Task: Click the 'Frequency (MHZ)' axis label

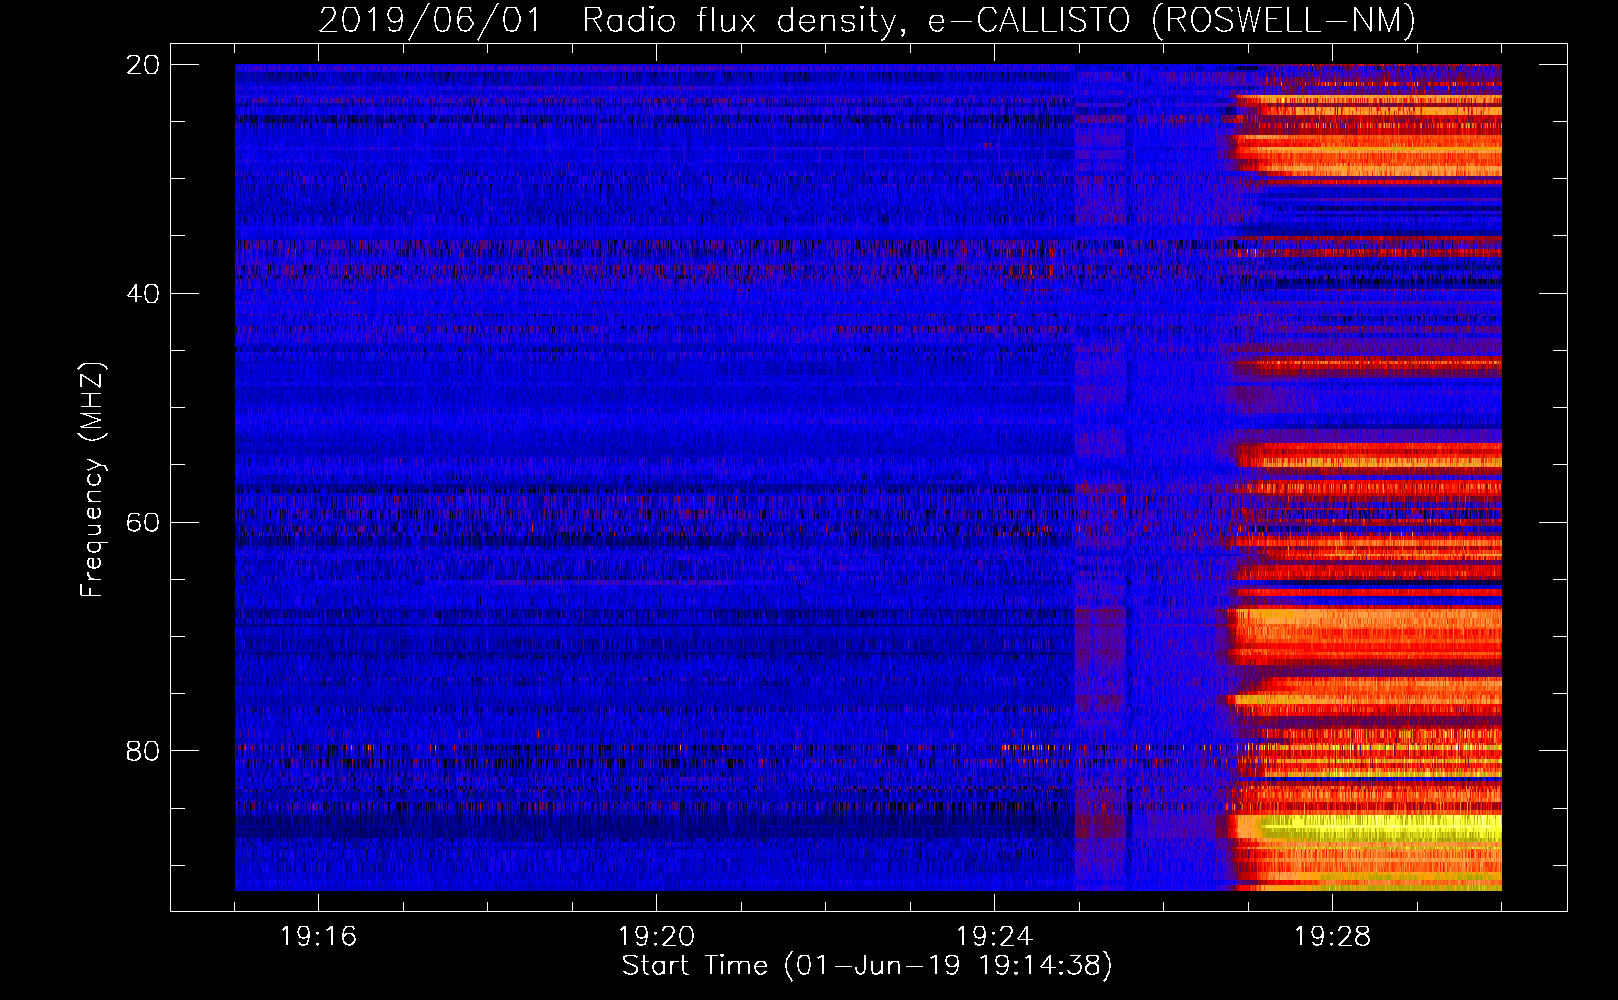Action: coord(92,480)
